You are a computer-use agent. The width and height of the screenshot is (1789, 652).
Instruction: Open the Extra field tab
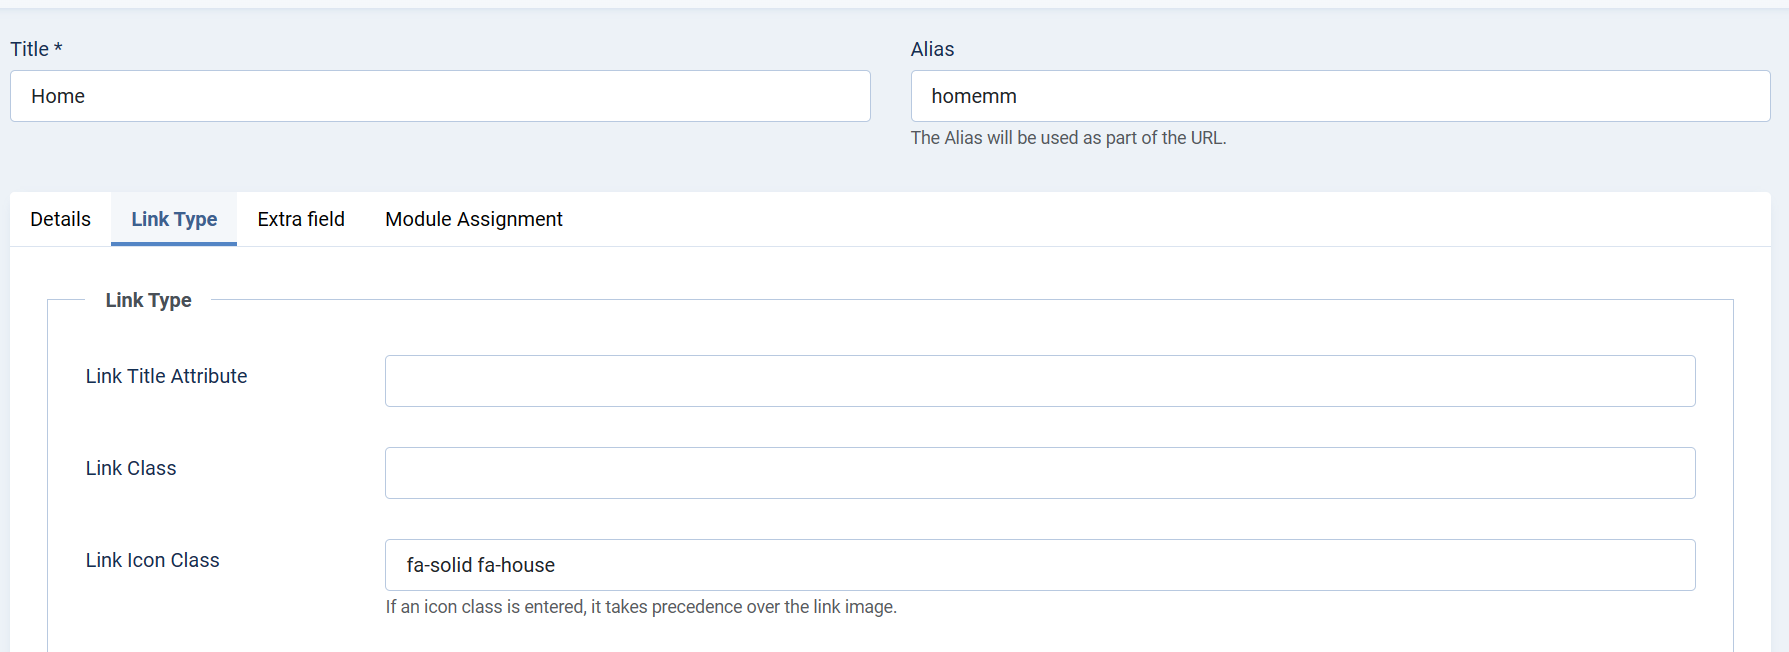pyautogui.click(x=301, y=219)
